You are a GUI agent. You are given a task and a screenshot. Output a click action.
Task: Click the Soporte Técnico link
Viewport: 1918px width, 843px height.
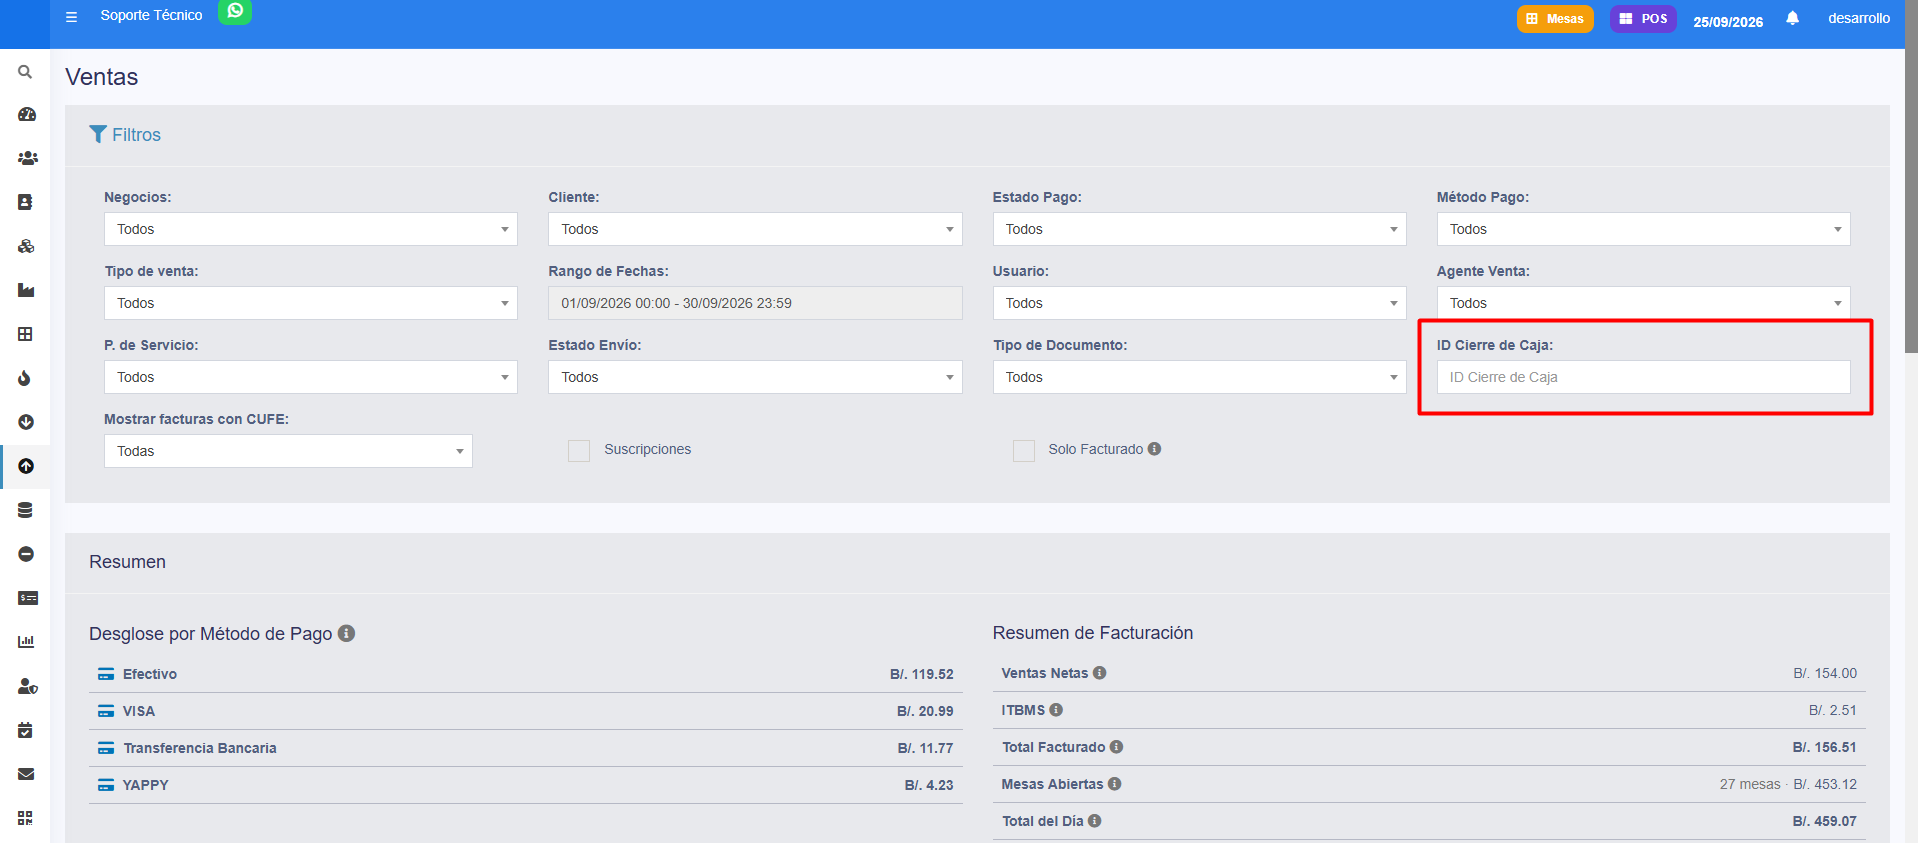pos(151,15)
